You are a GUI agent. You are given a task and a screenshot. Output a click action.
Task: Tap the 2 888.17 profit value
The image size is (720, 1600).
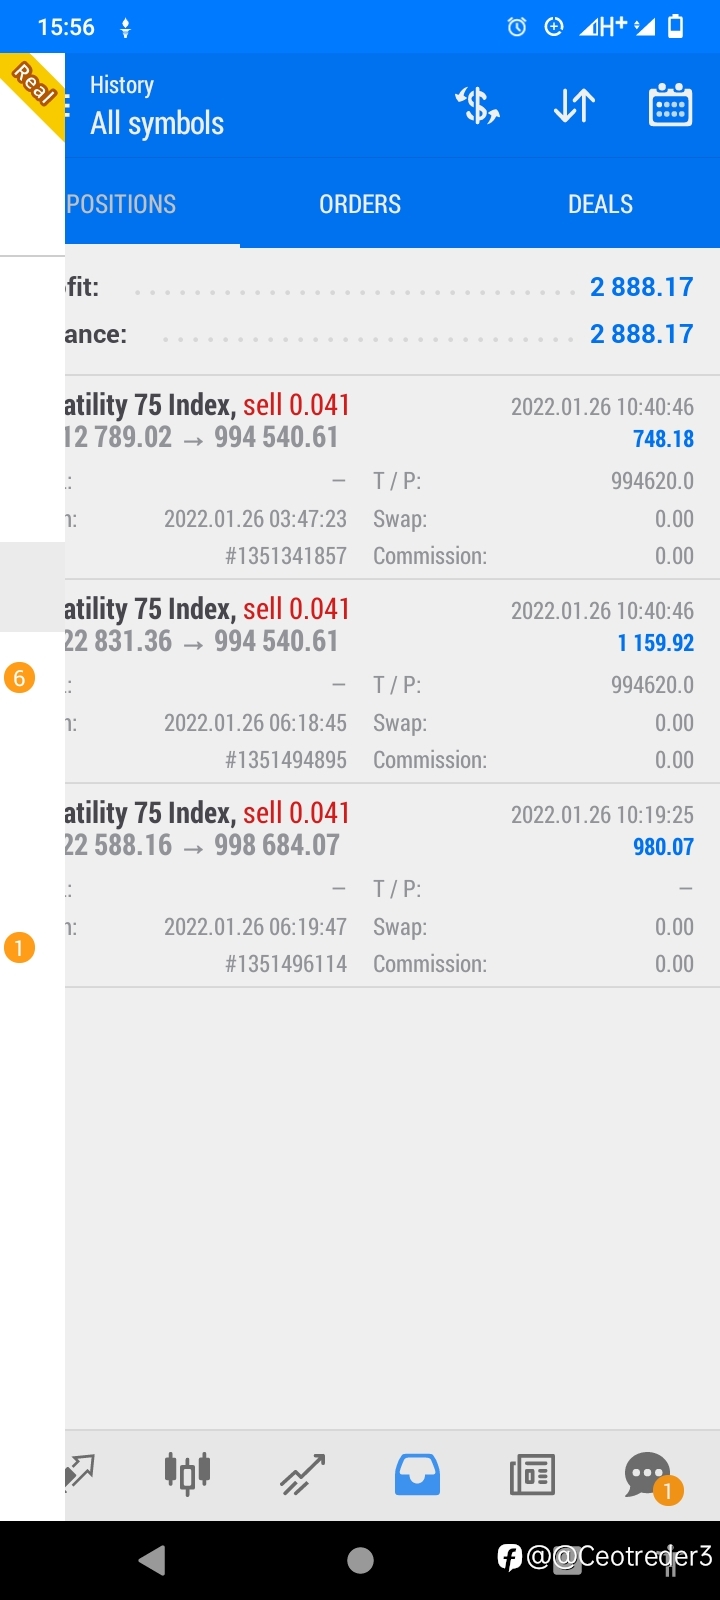click(641, 287)
